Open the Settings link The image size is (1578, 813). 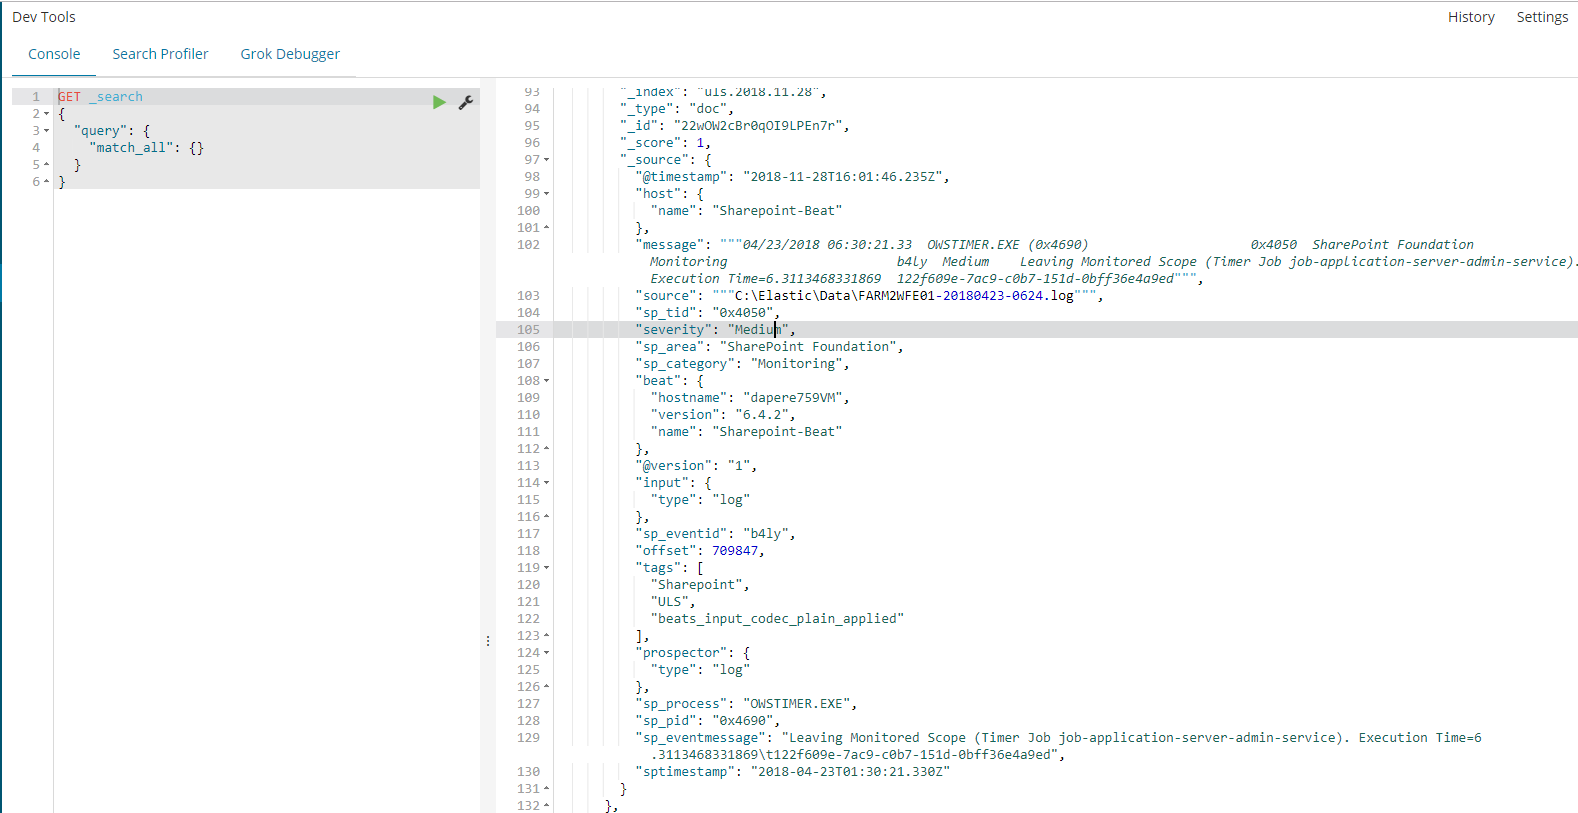click(x=1542, y=17)
